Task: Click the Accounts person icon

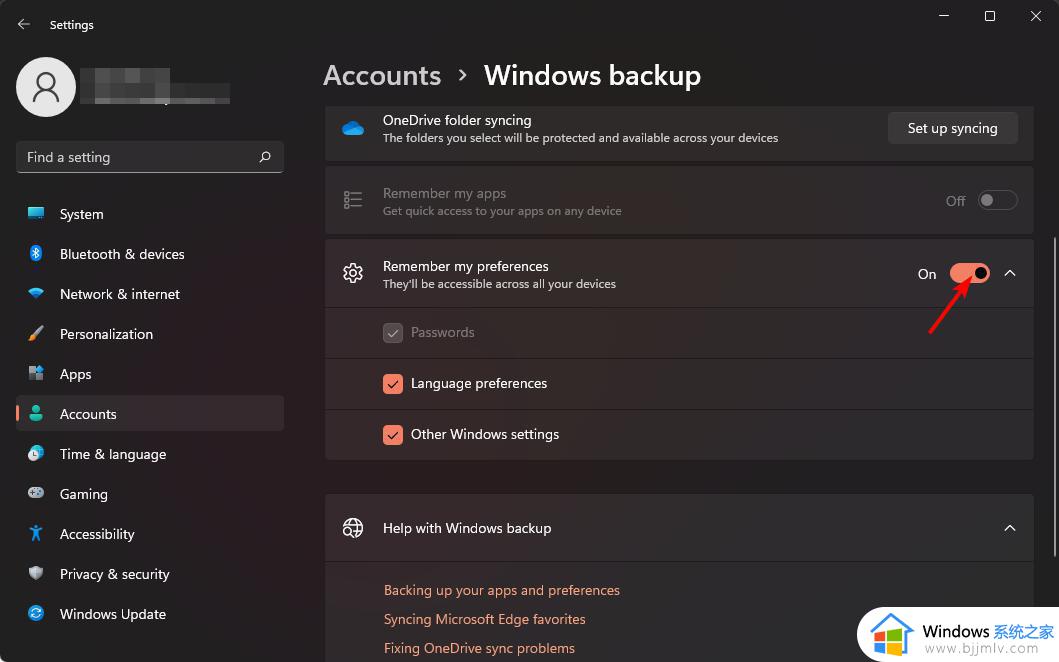Action: (x=36, y=413)
